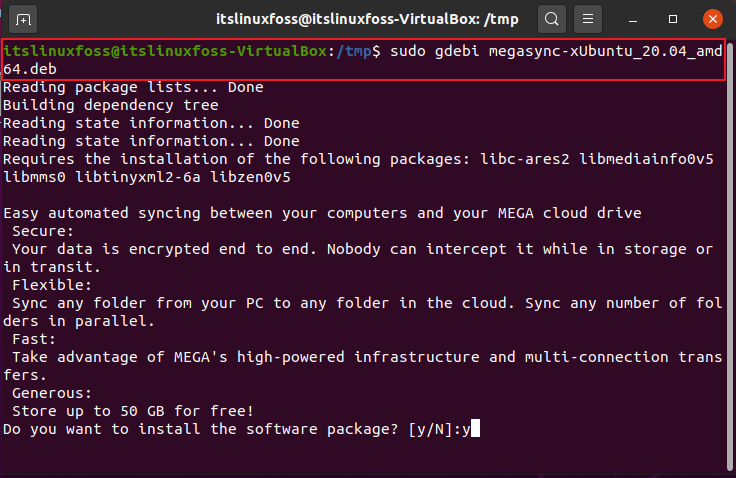Close the terminal with the red X
The height and width of the screenshot is (478, 736).
pos(713,19)
